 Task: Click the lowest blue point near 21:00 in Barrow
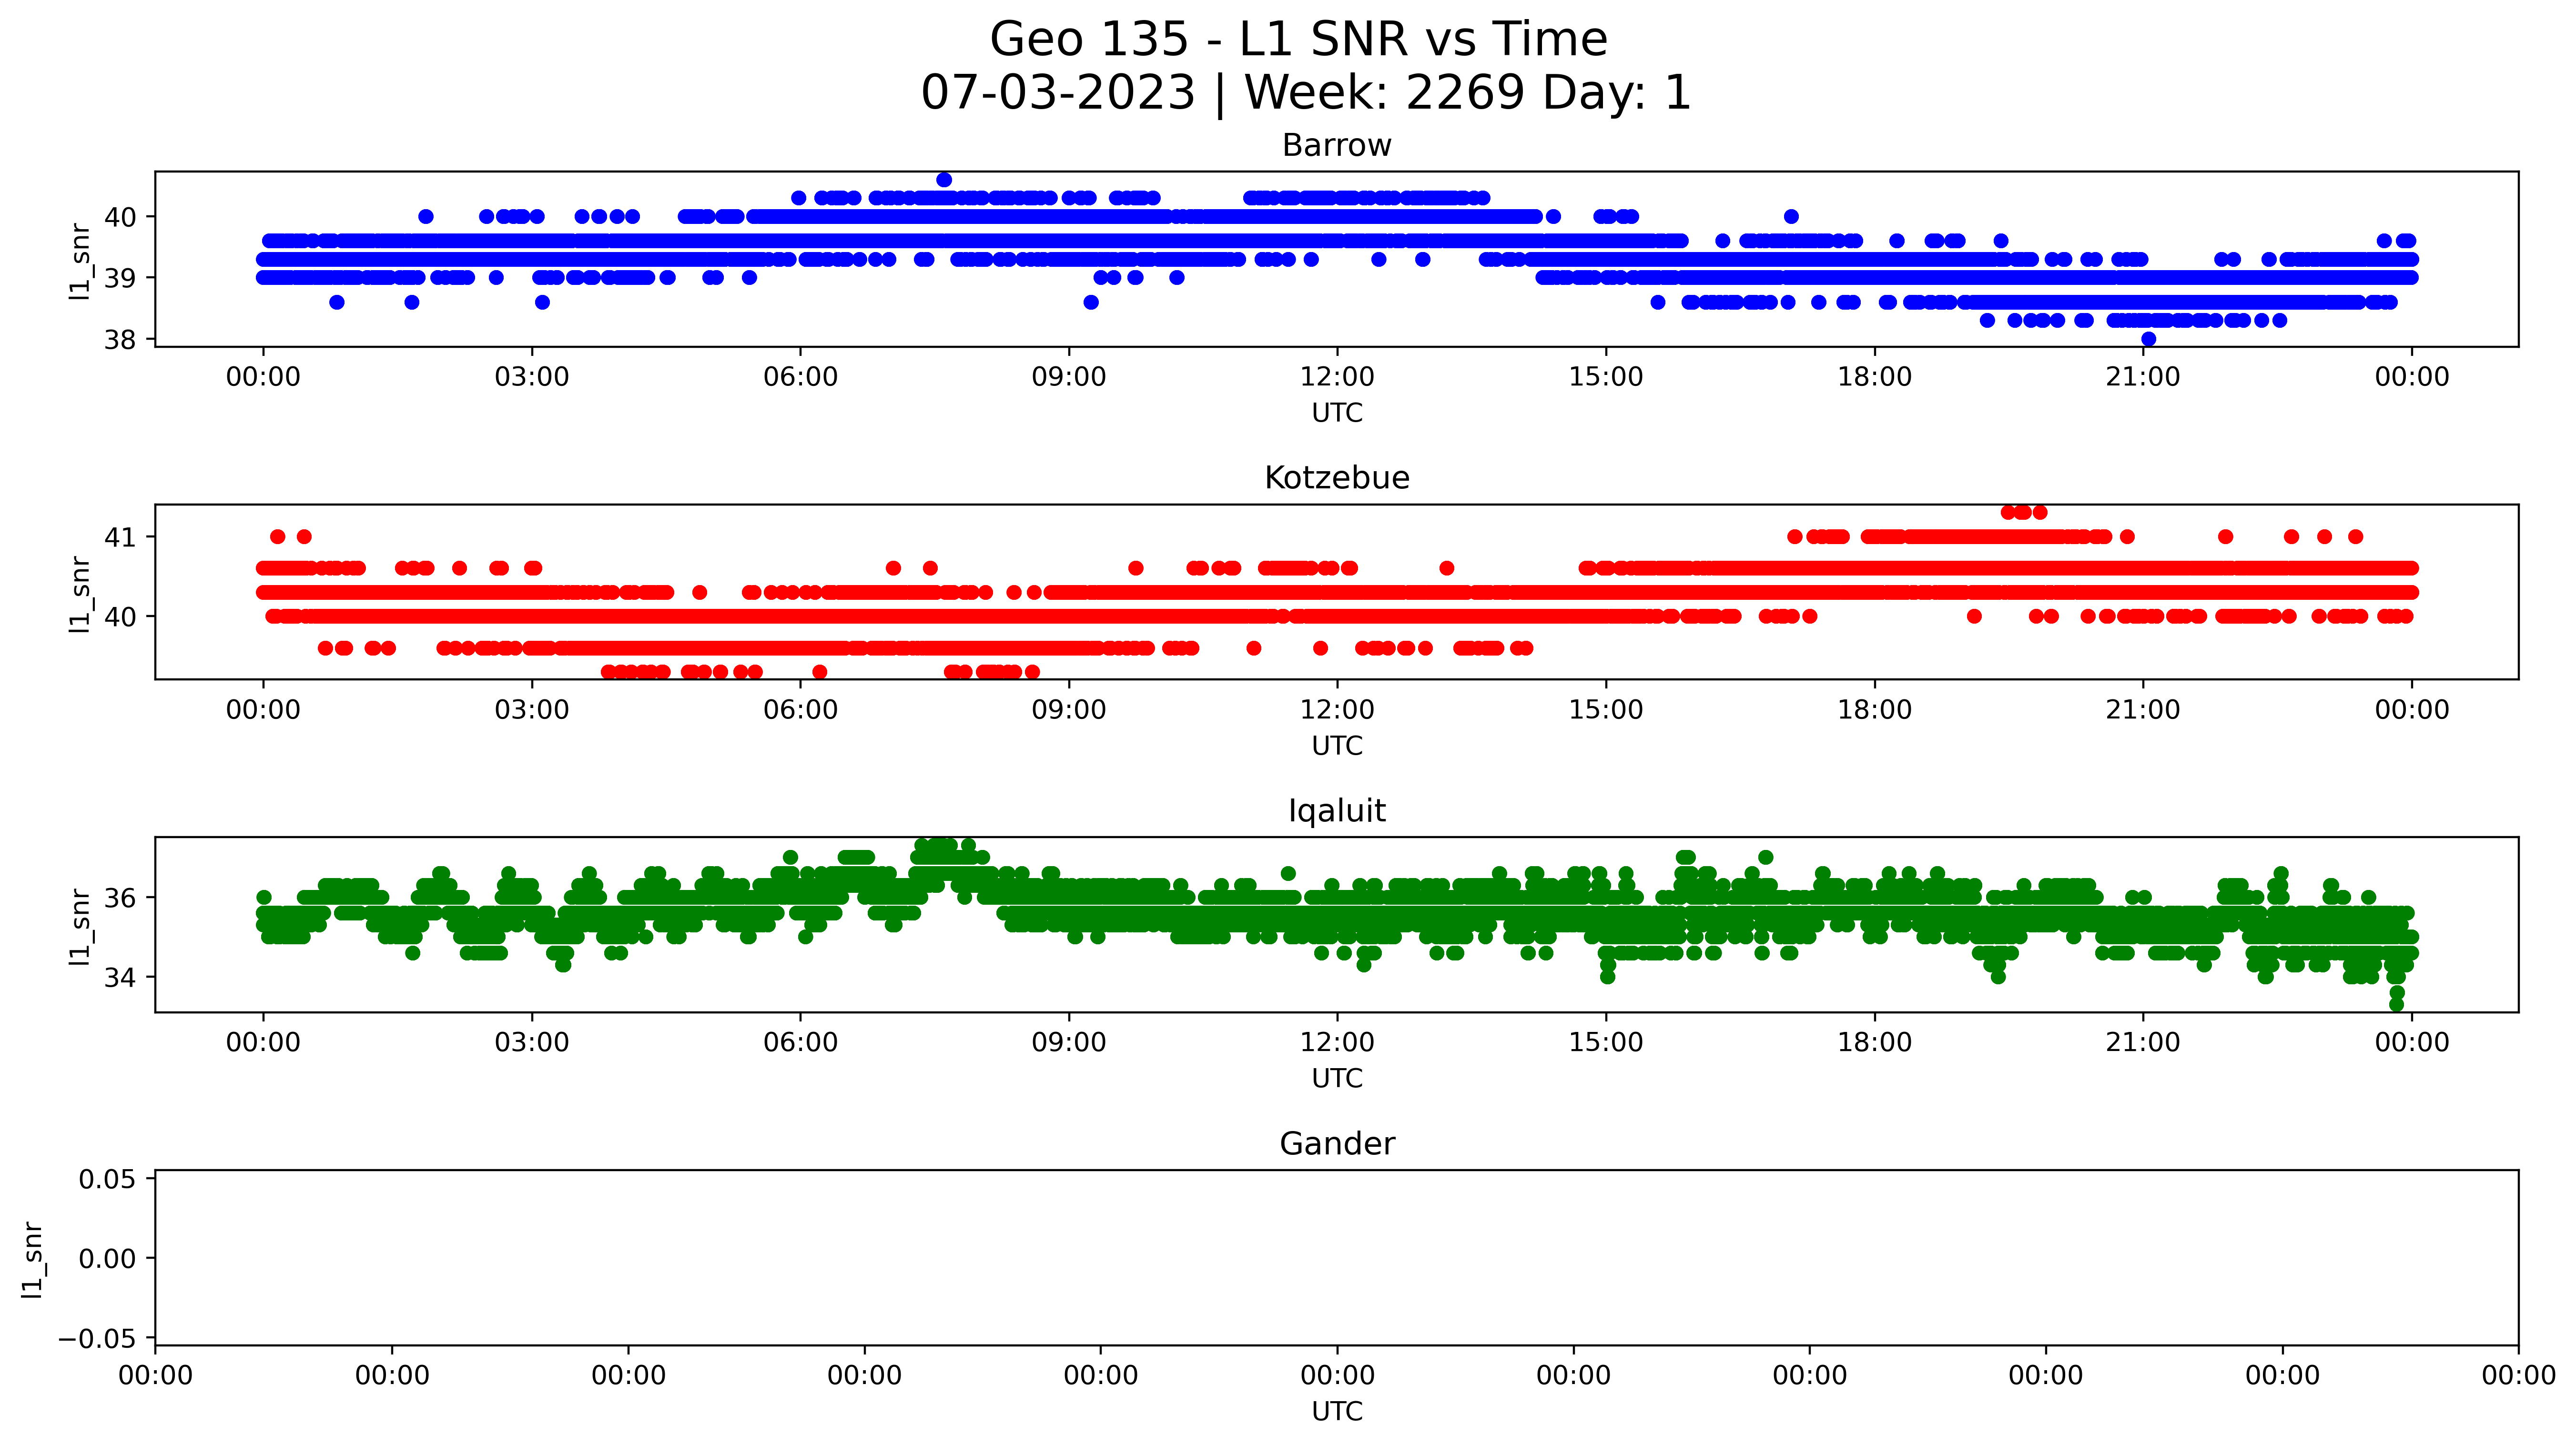click(x=2149, y=339)
